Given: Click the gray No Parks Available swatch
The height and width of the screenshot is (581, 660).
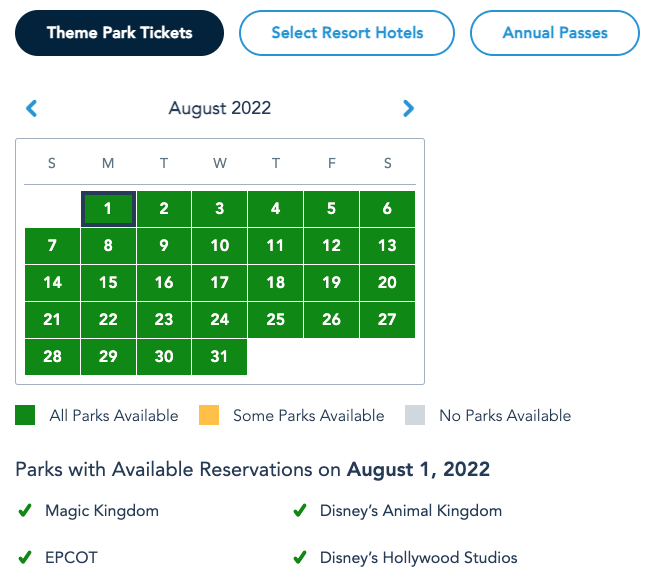Looking at the screenshot, I should 415,415.
